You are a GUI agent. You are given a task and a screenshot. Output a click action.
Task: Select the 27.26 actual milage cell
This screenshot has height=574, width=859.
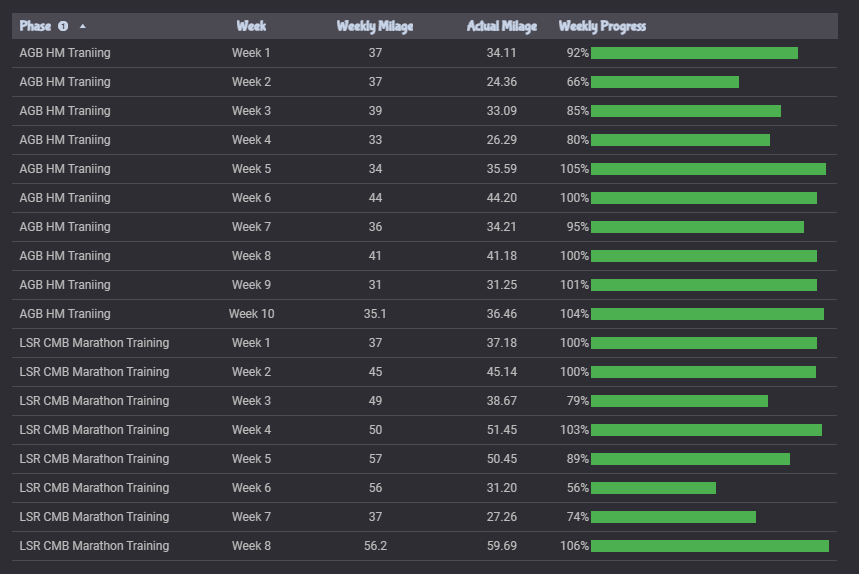coord(501,517)
